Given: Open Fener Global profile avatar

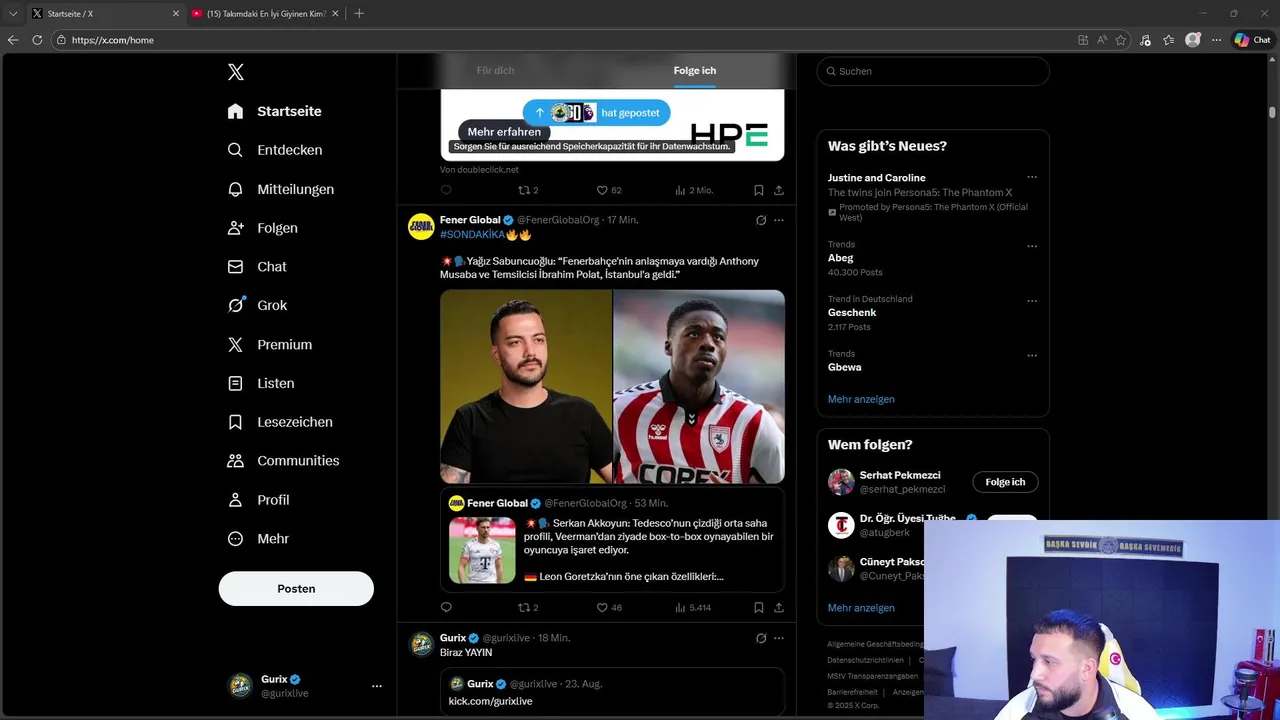Looking at the screenshot, I should coord(421,226).
